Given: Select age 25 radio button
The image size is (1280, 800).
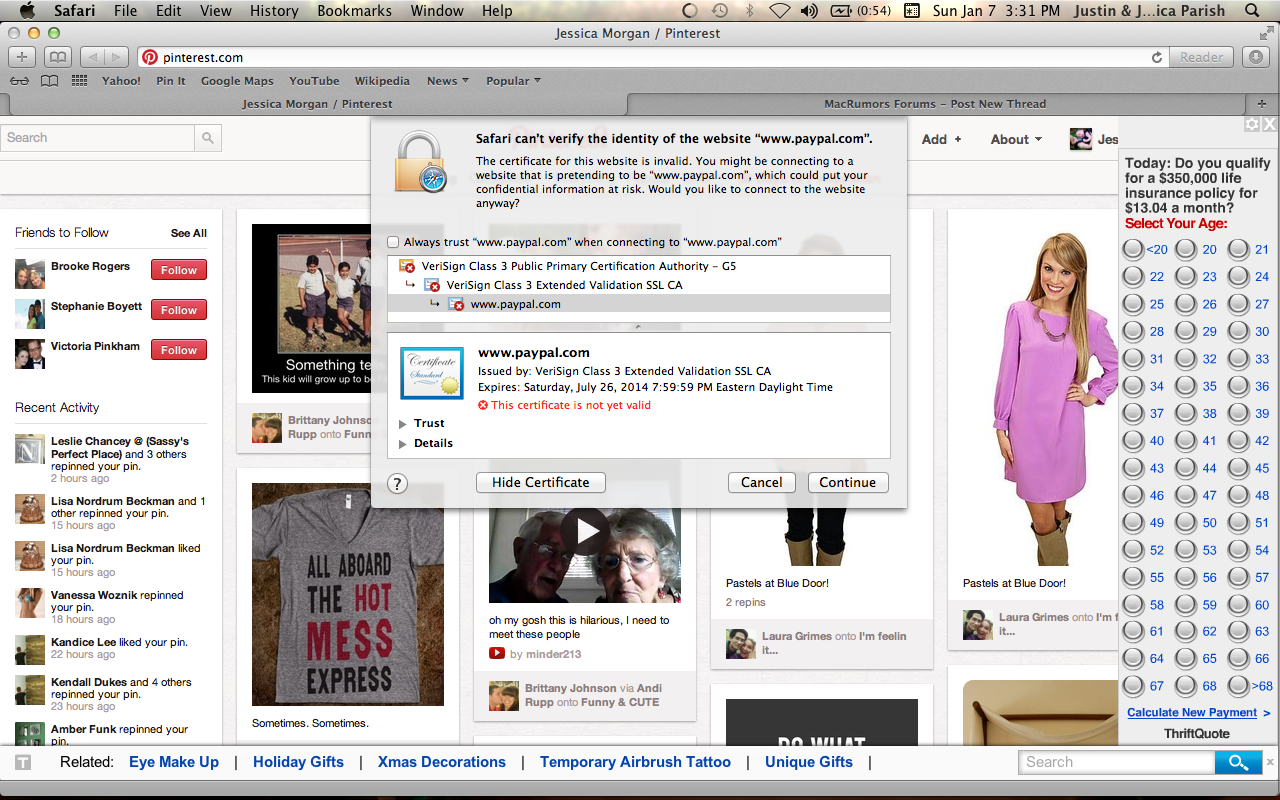Looking at the screenshot, I should [1133, 304].
